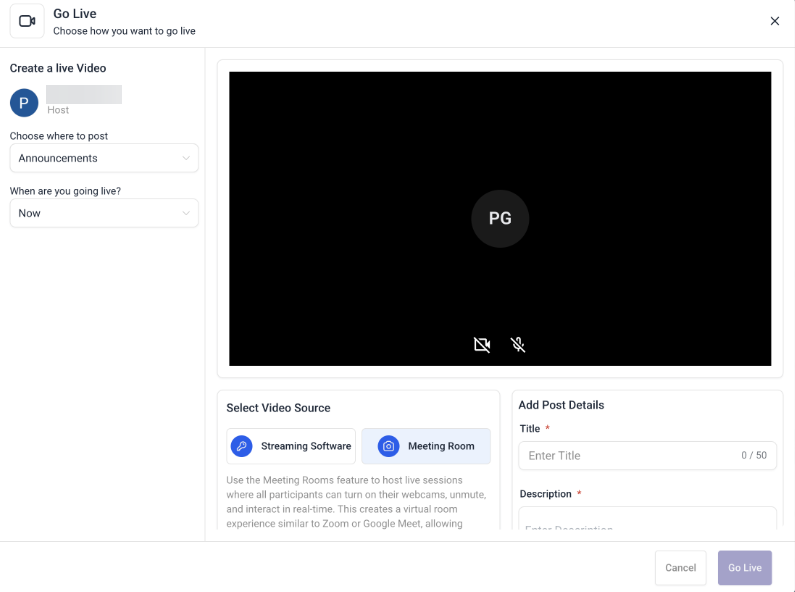Screen dimensions: 795x592
Task: Click the 0 / 50 title character counter
Action: [x=754, y=455]
